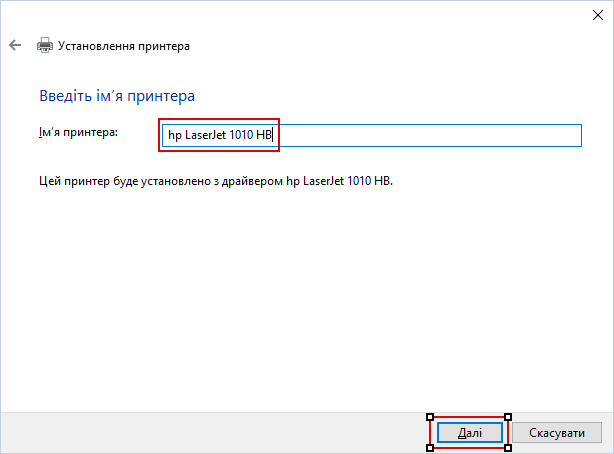Click the 'hp LaserJet 1010 HB' text in field

[220, 135]
